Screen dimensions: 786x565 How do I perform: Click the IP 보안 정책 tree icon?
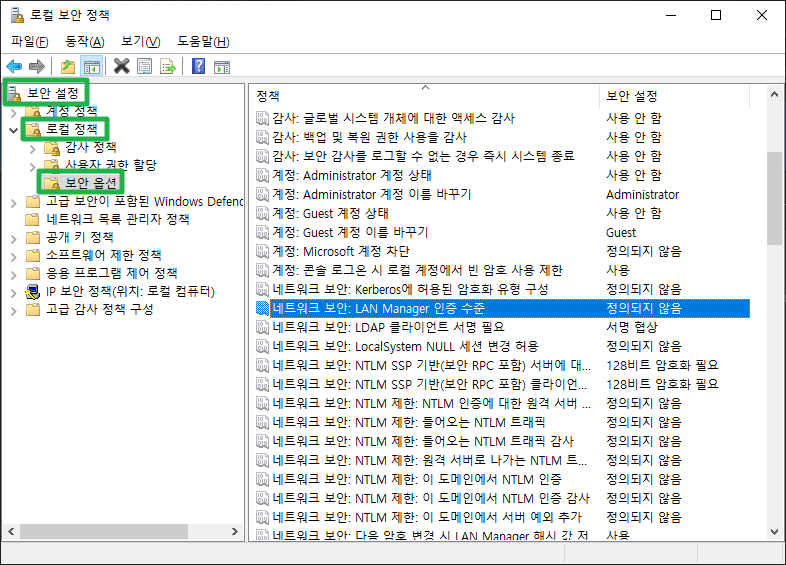click(33, 292)
